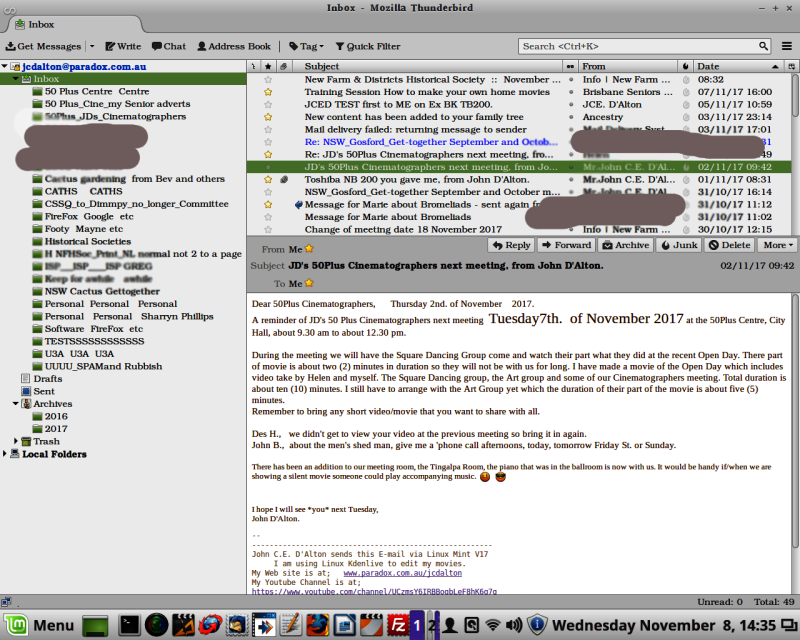The image size is (800, 640).
Task: Launch Firefox from the taskbar
Action: (x=317, y=625)
